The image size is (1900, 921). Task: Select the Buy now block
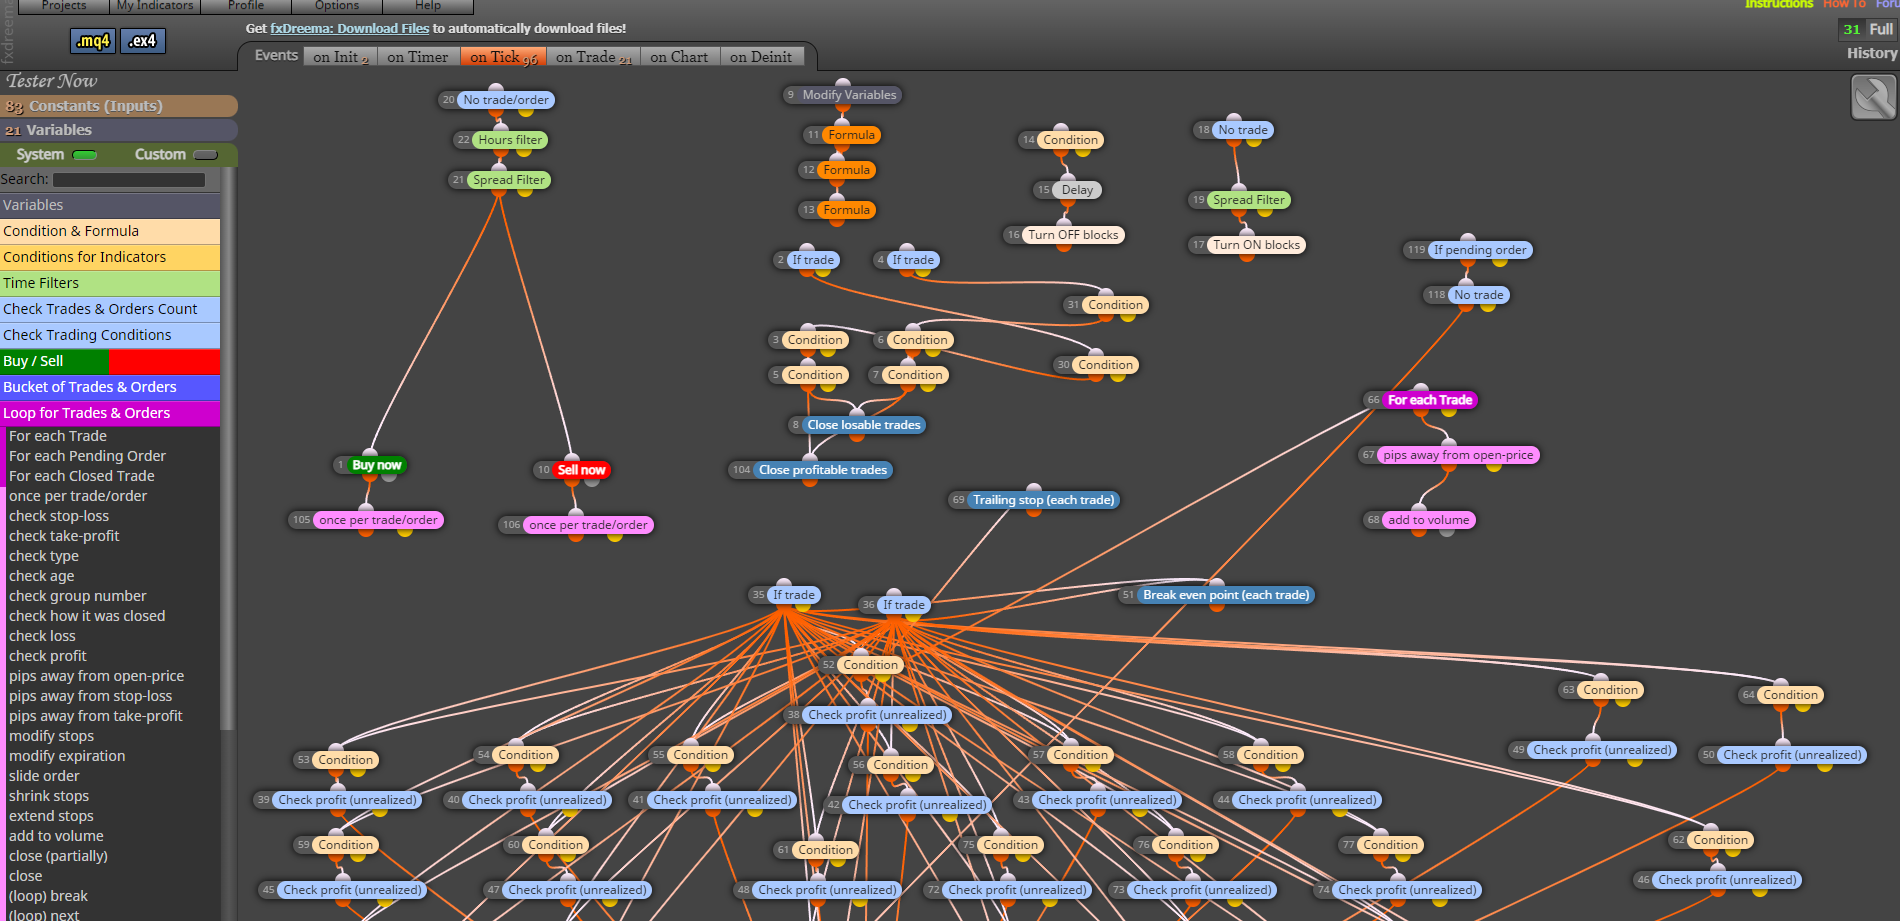pos(376,465)
